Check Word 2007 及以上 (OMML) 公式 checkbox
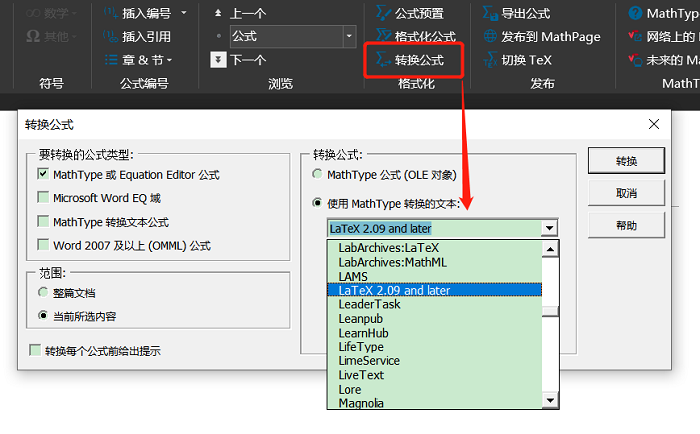 (x=43, y=245)
